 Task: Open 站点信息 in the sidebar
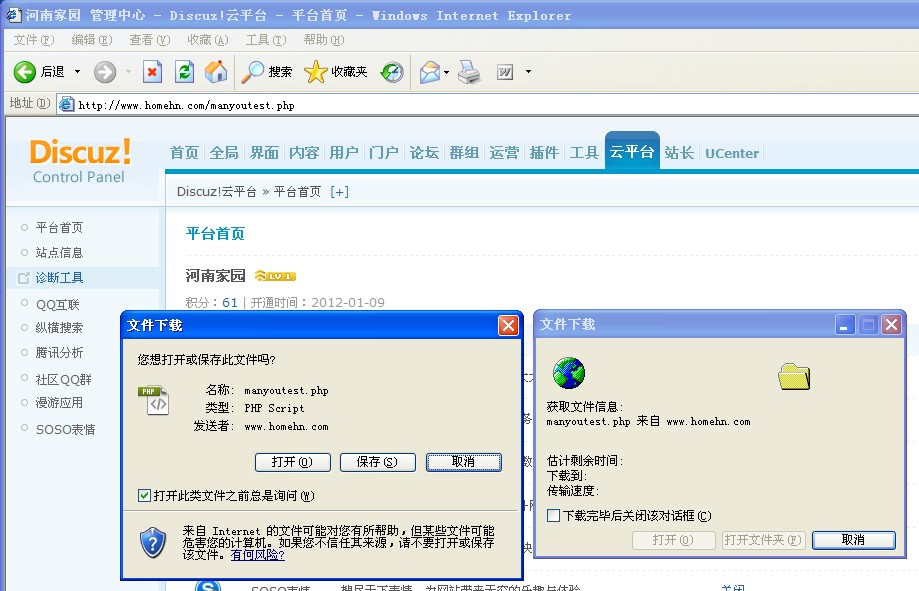[59, 253]
